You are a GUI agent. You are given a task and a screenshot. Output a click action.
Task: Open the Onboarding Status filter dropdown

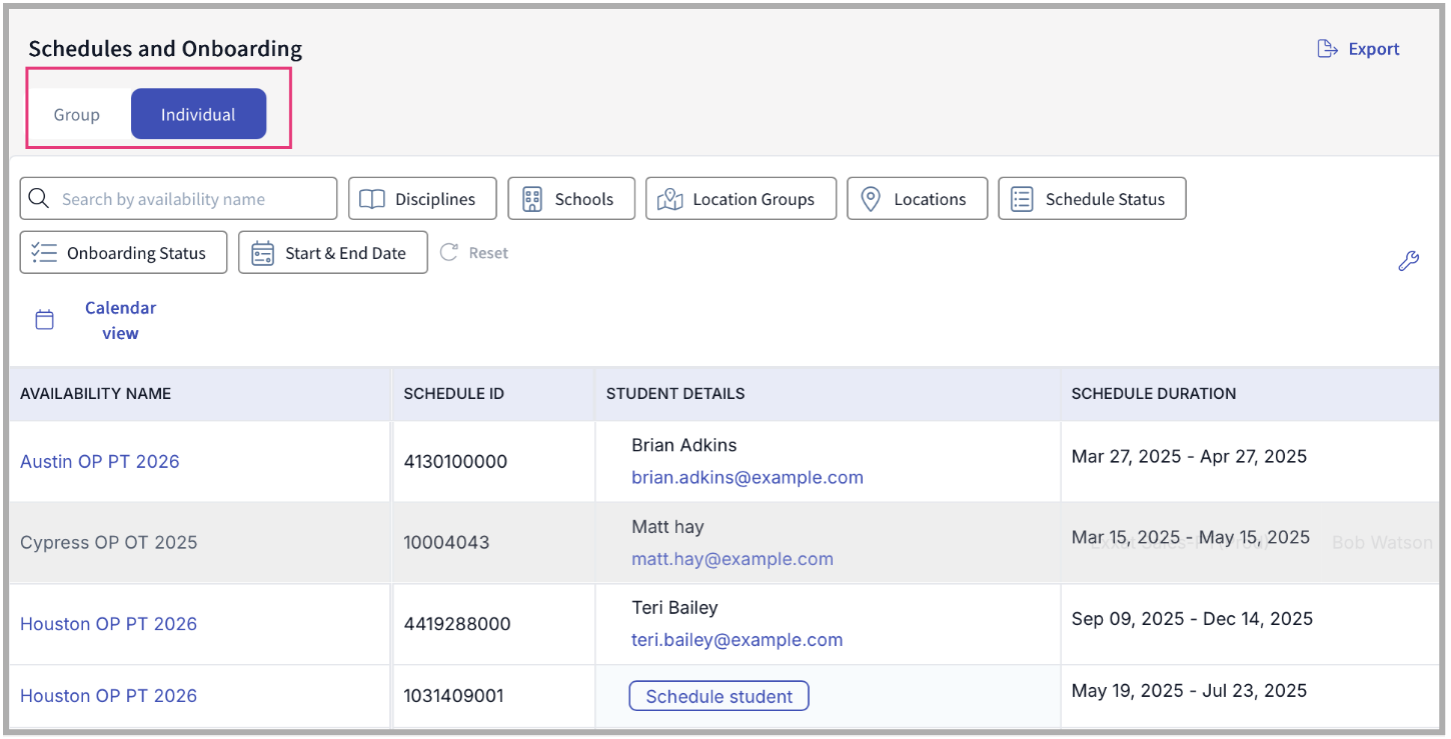(123, 253)
